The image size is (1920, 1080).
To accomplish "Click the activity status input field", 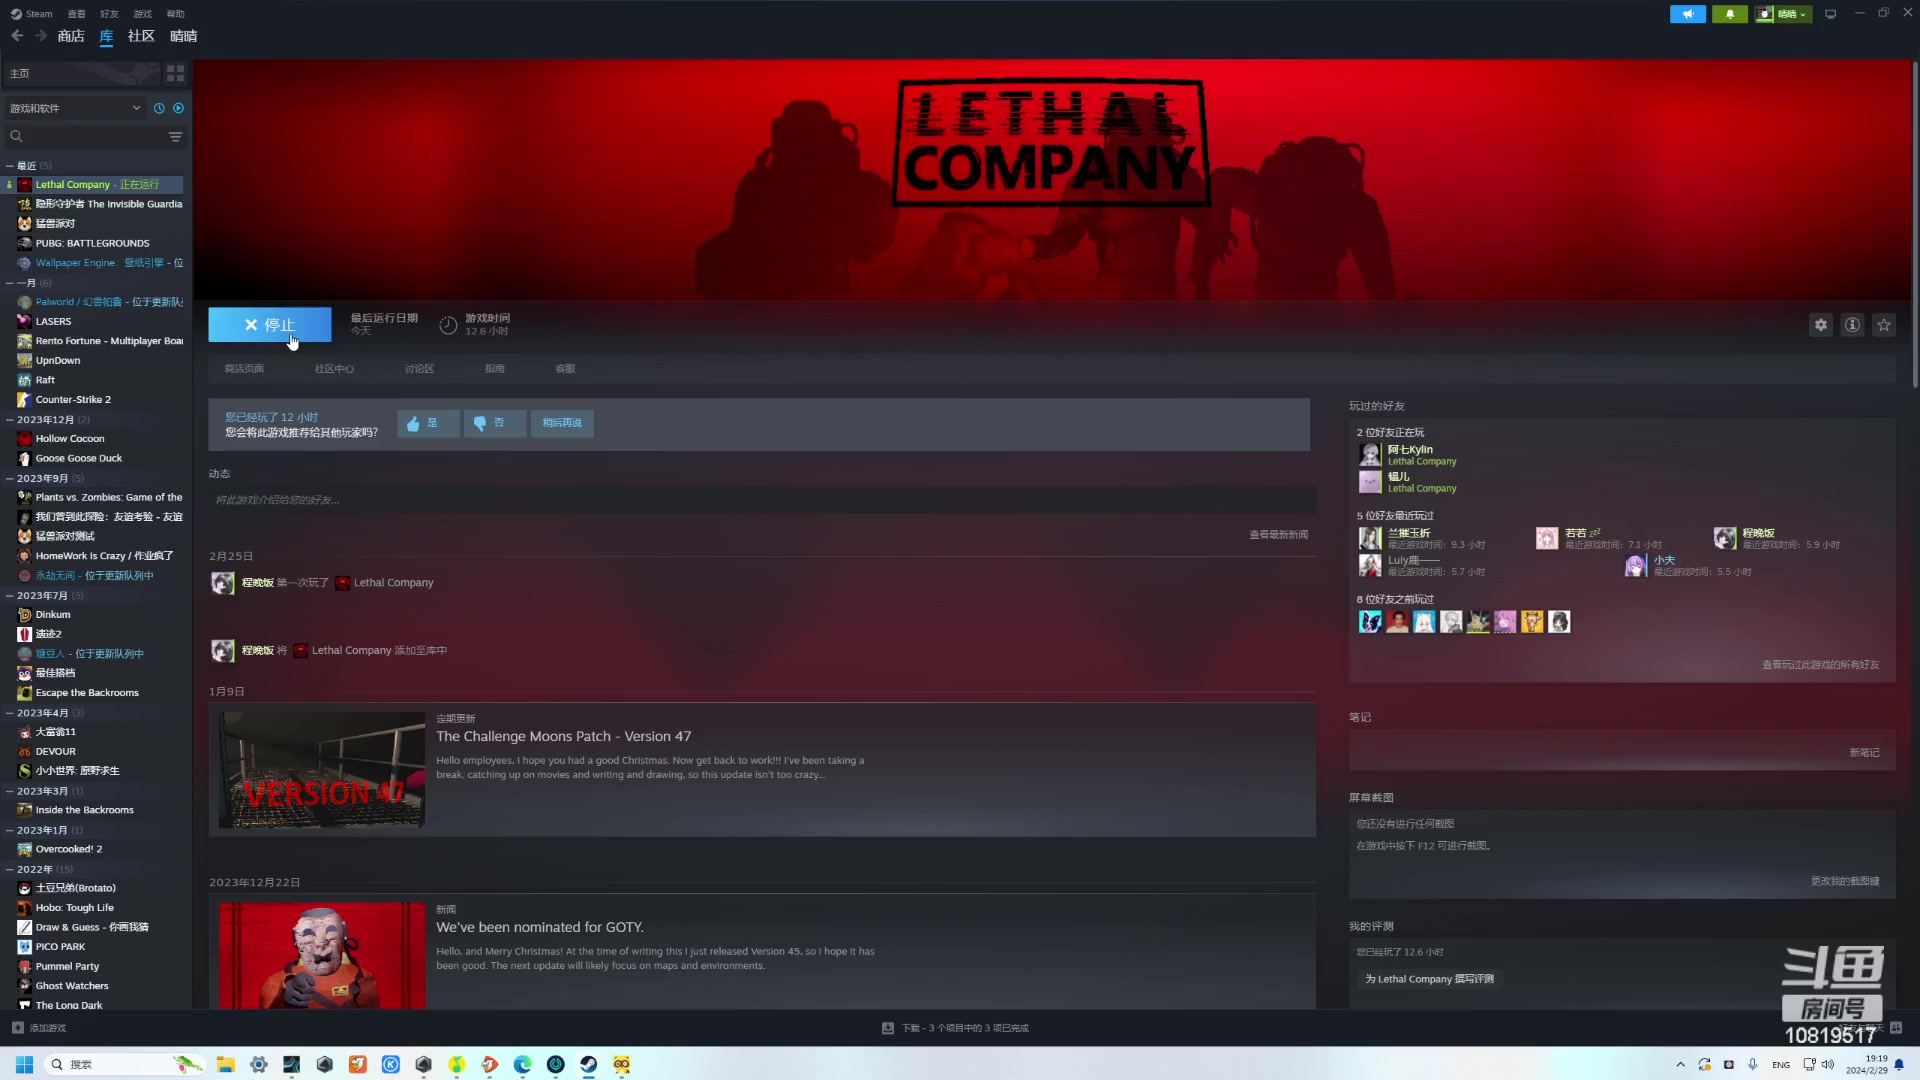I will pos(762,500).
